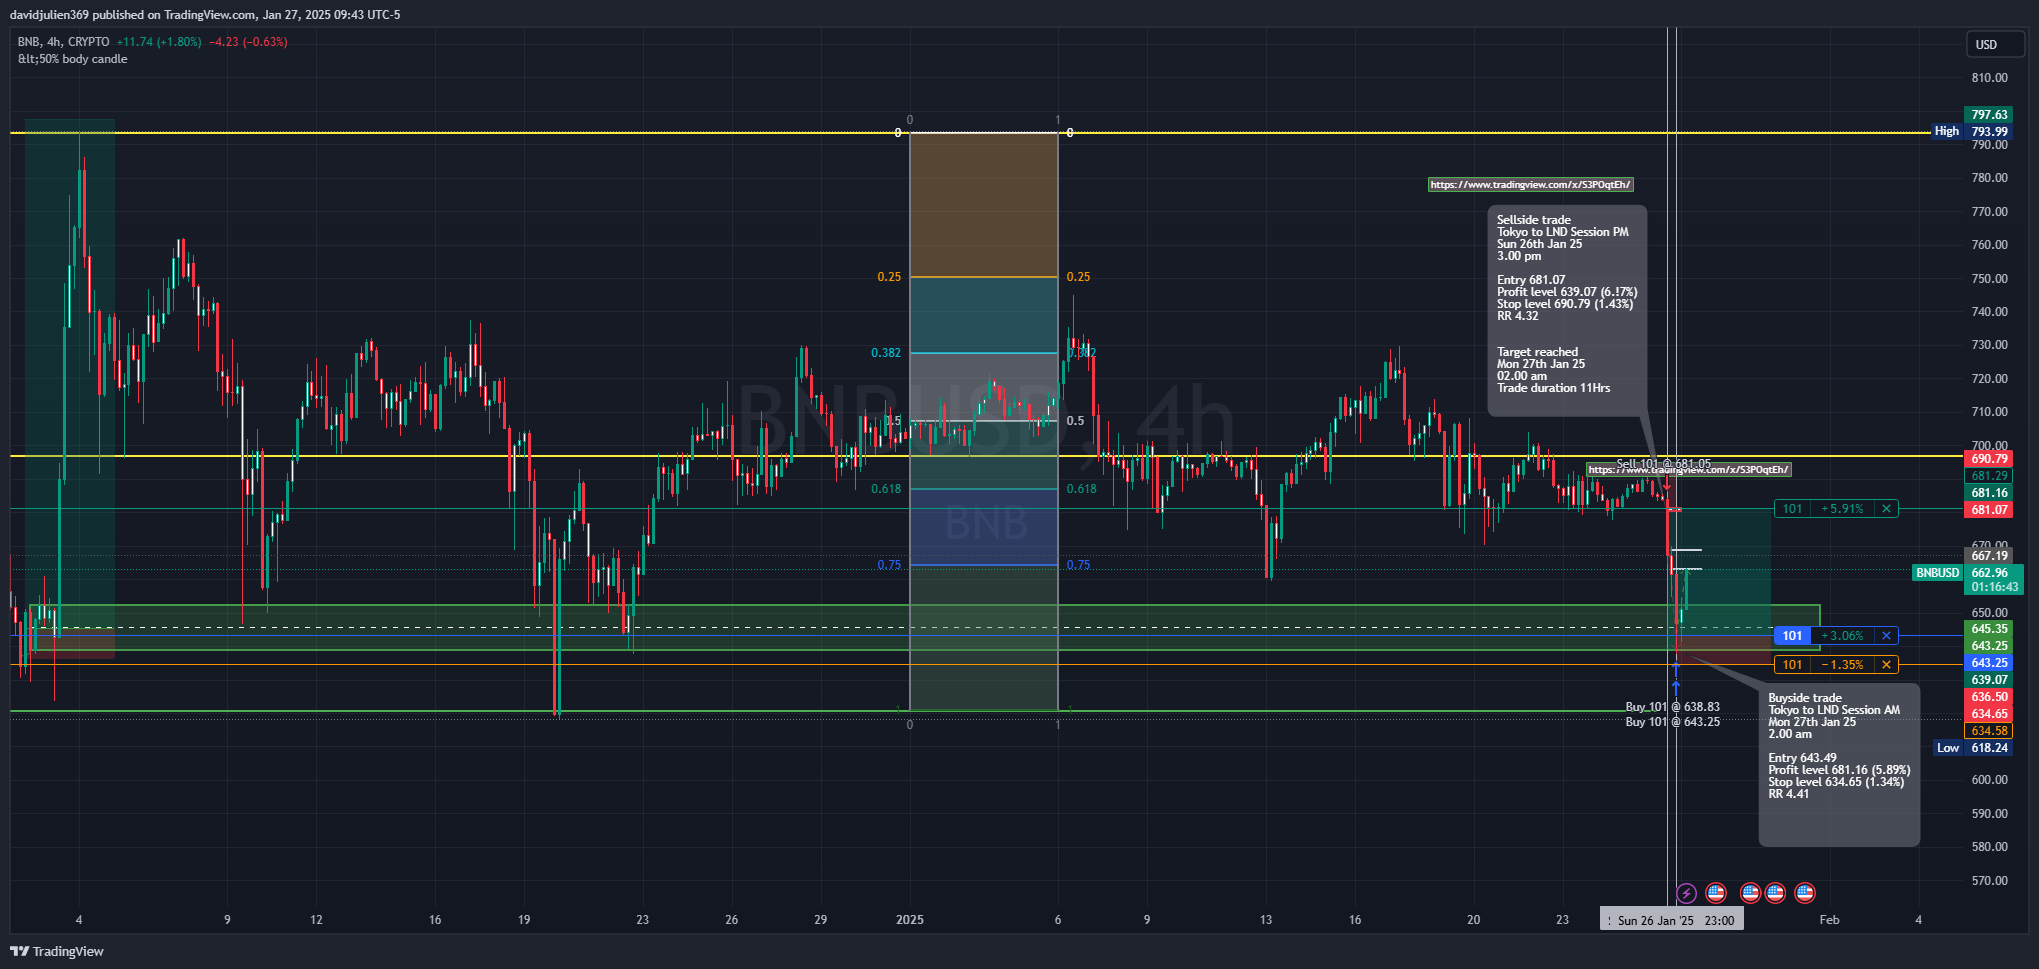Screen dimensions: 2039x969
Task: Click the 0.75 Fibonacci label left of box
Action: pyautogui.click(x=889, y=565)
